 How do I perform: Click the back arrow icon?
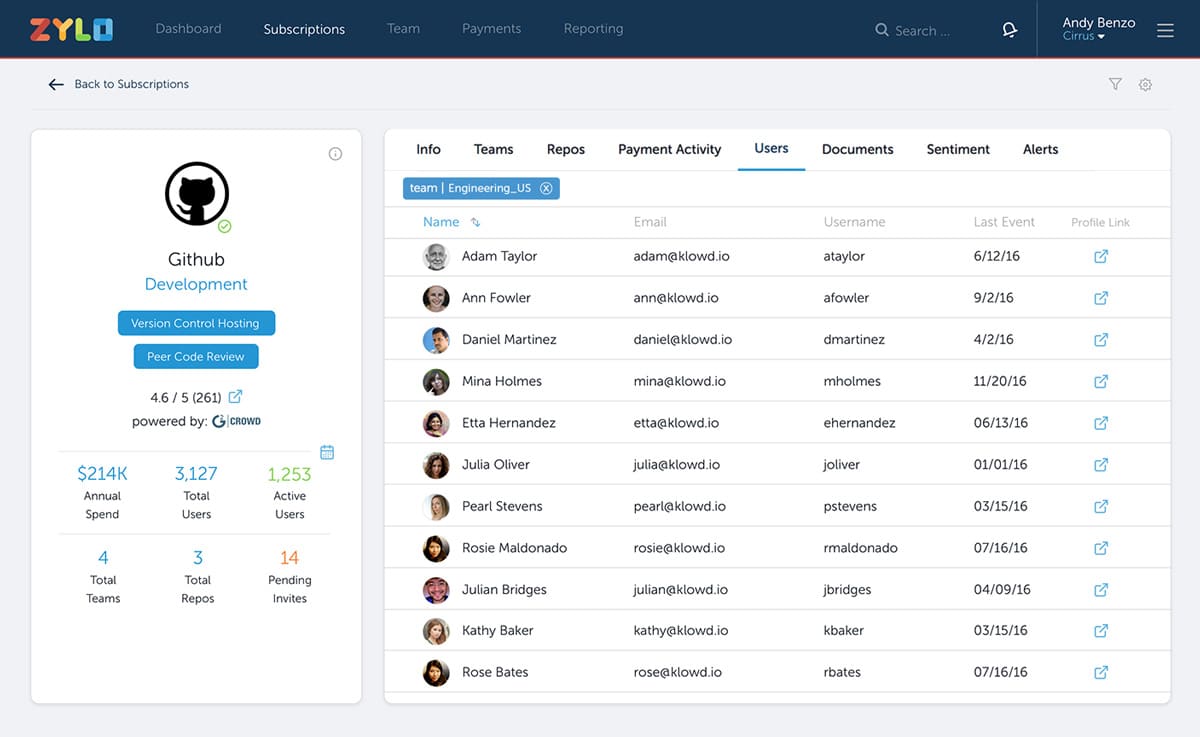[x=56, y=85]
